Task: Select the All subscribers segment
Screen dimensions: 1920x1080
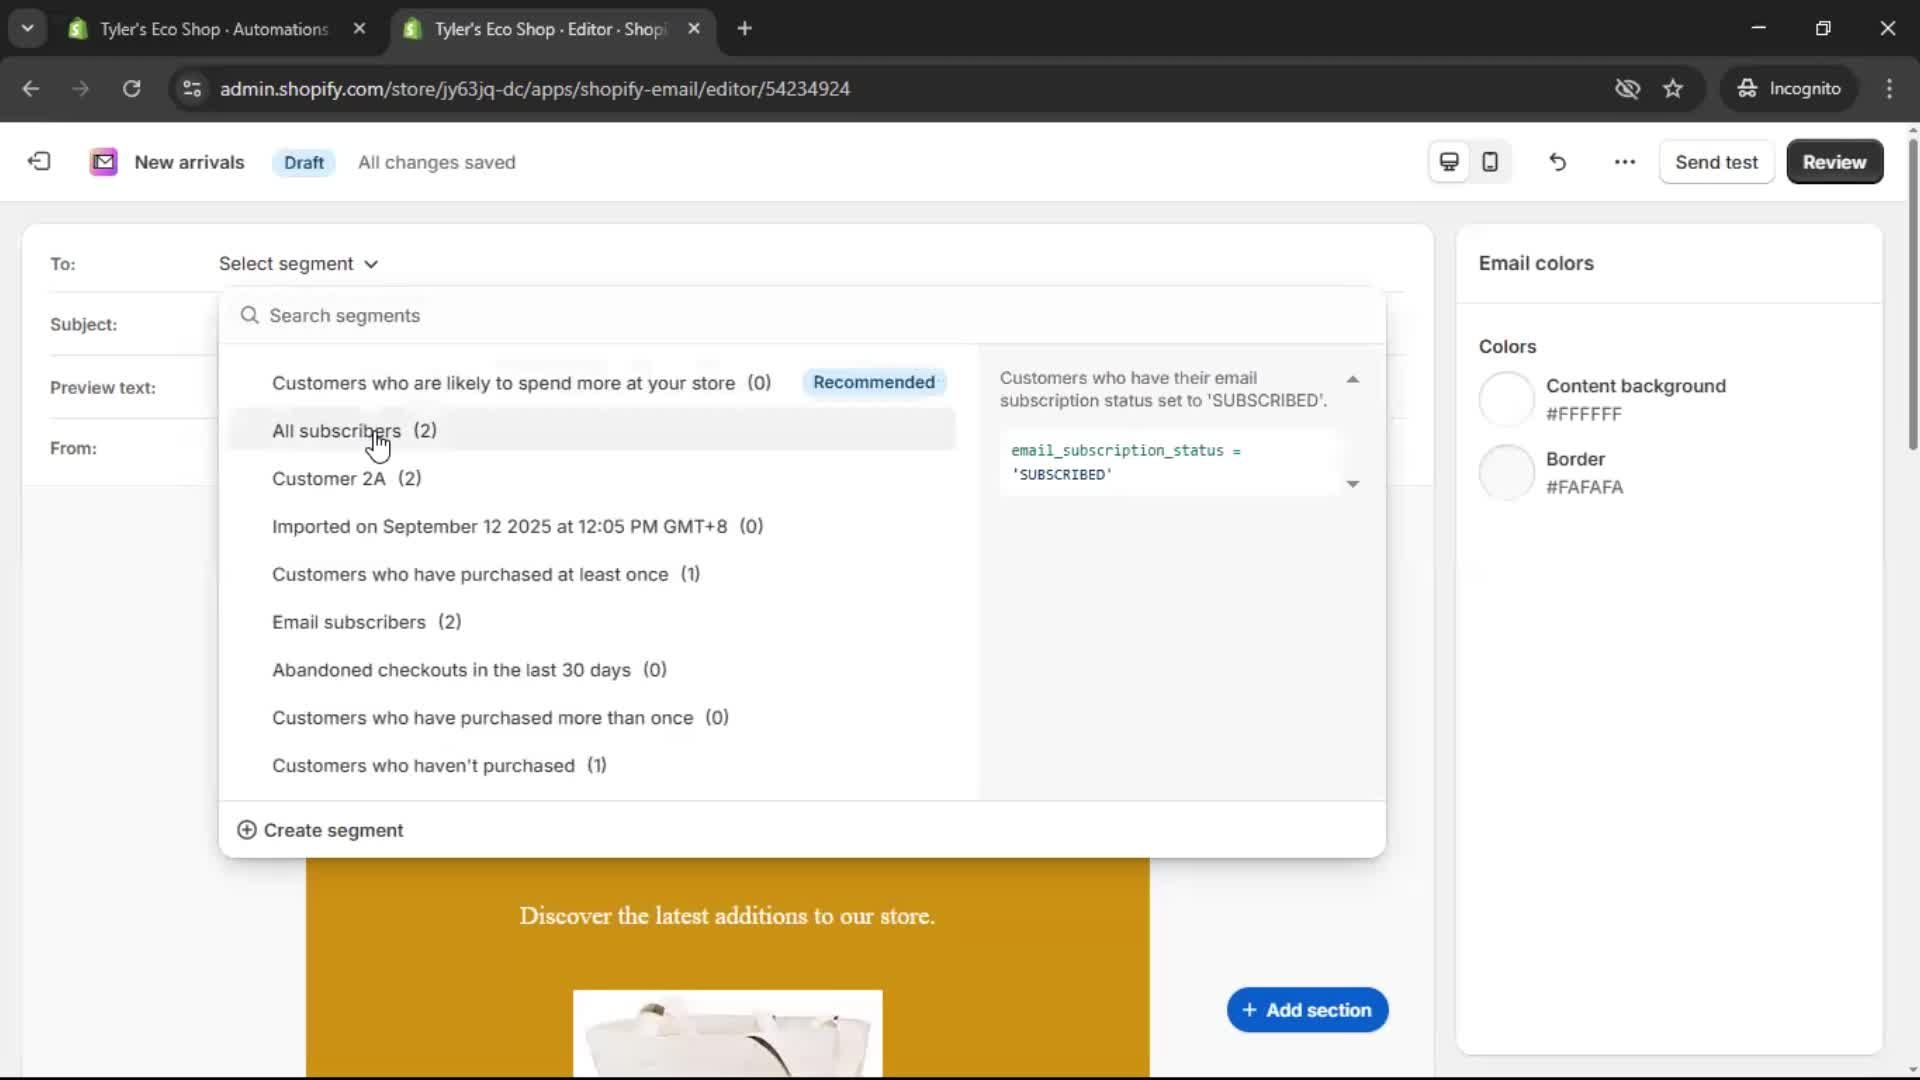Action: pyautogui.click(x=336, y=430)
